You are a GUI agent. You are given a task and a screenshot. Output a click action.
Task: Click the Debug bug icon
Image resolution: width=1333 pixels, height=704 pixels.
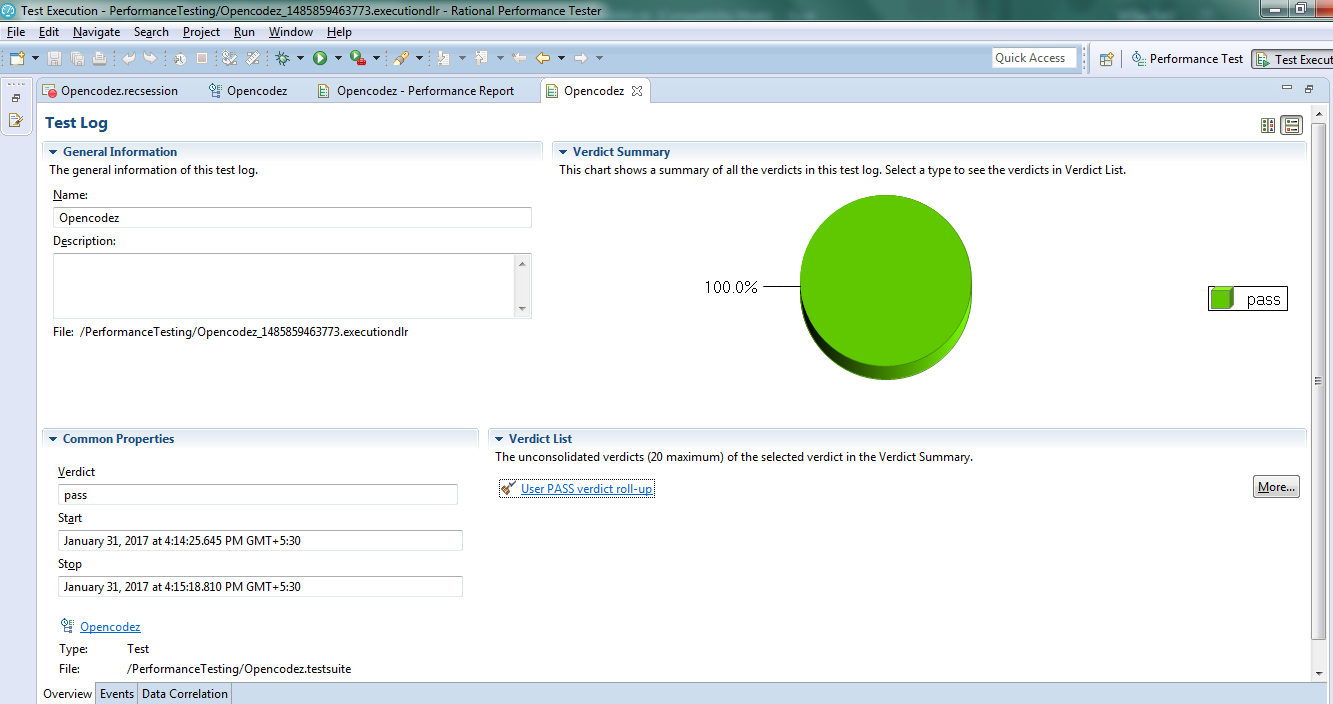283,59
